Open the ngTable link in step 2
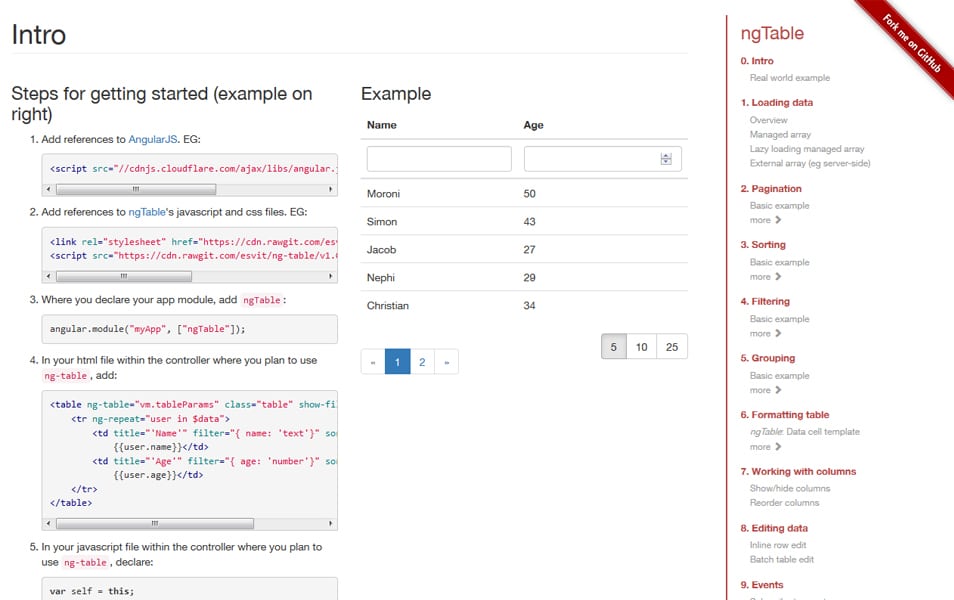954x600 pixels. (147, 212)
